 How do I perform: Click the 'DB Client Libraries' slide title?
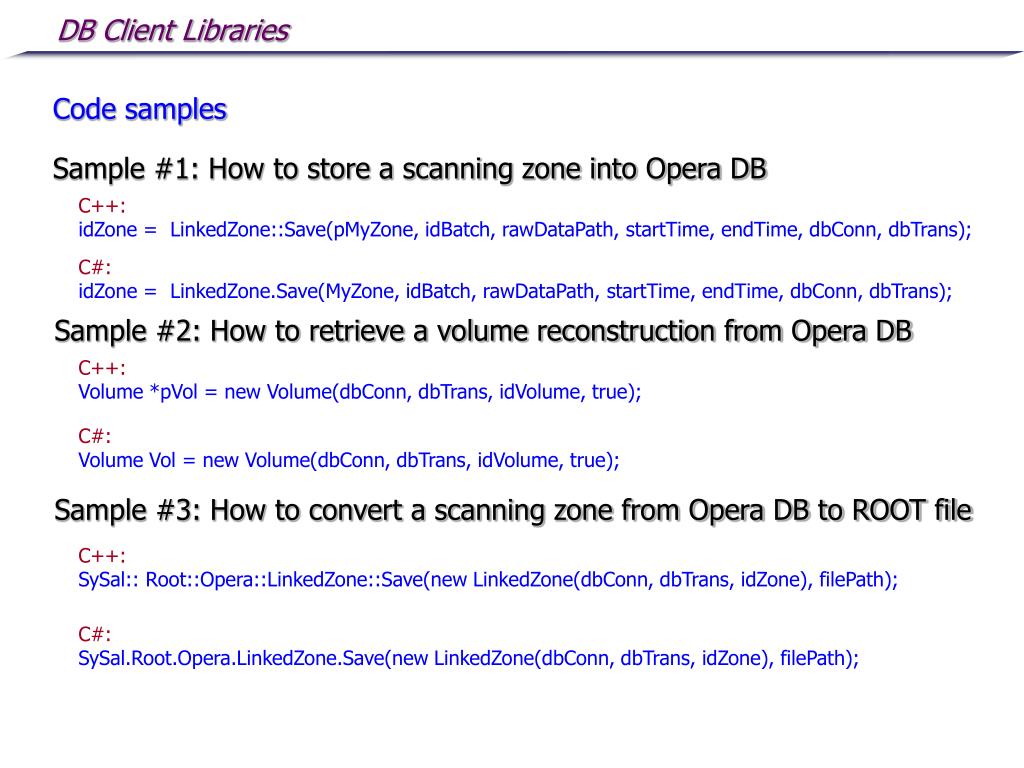(x=174, y=31)
